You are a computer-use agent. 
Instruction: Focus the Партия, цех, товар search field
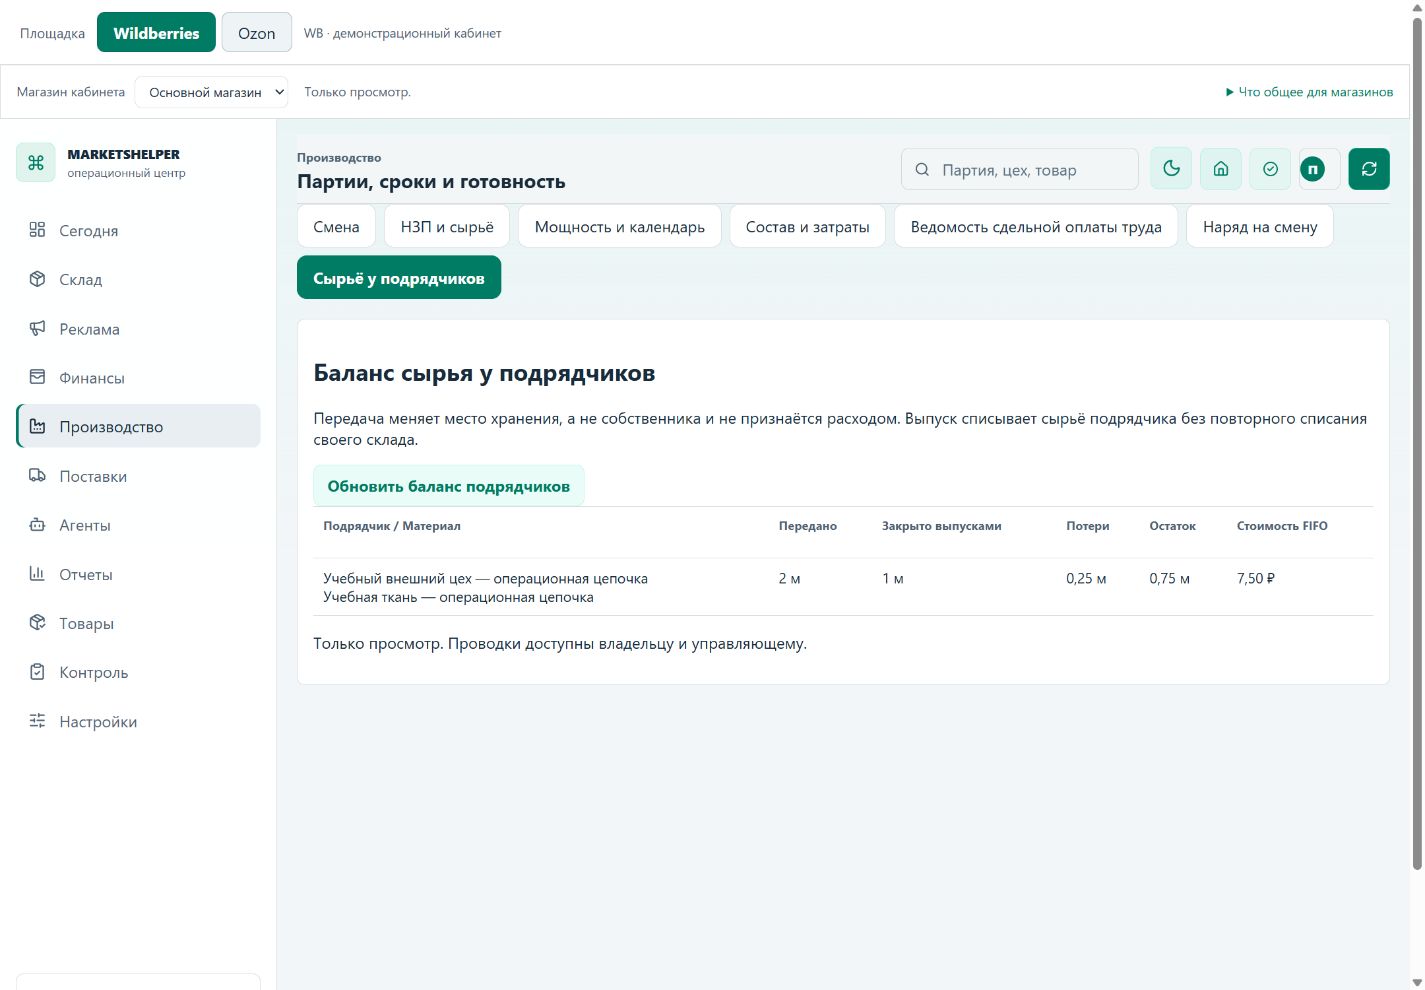point(1020,170)
